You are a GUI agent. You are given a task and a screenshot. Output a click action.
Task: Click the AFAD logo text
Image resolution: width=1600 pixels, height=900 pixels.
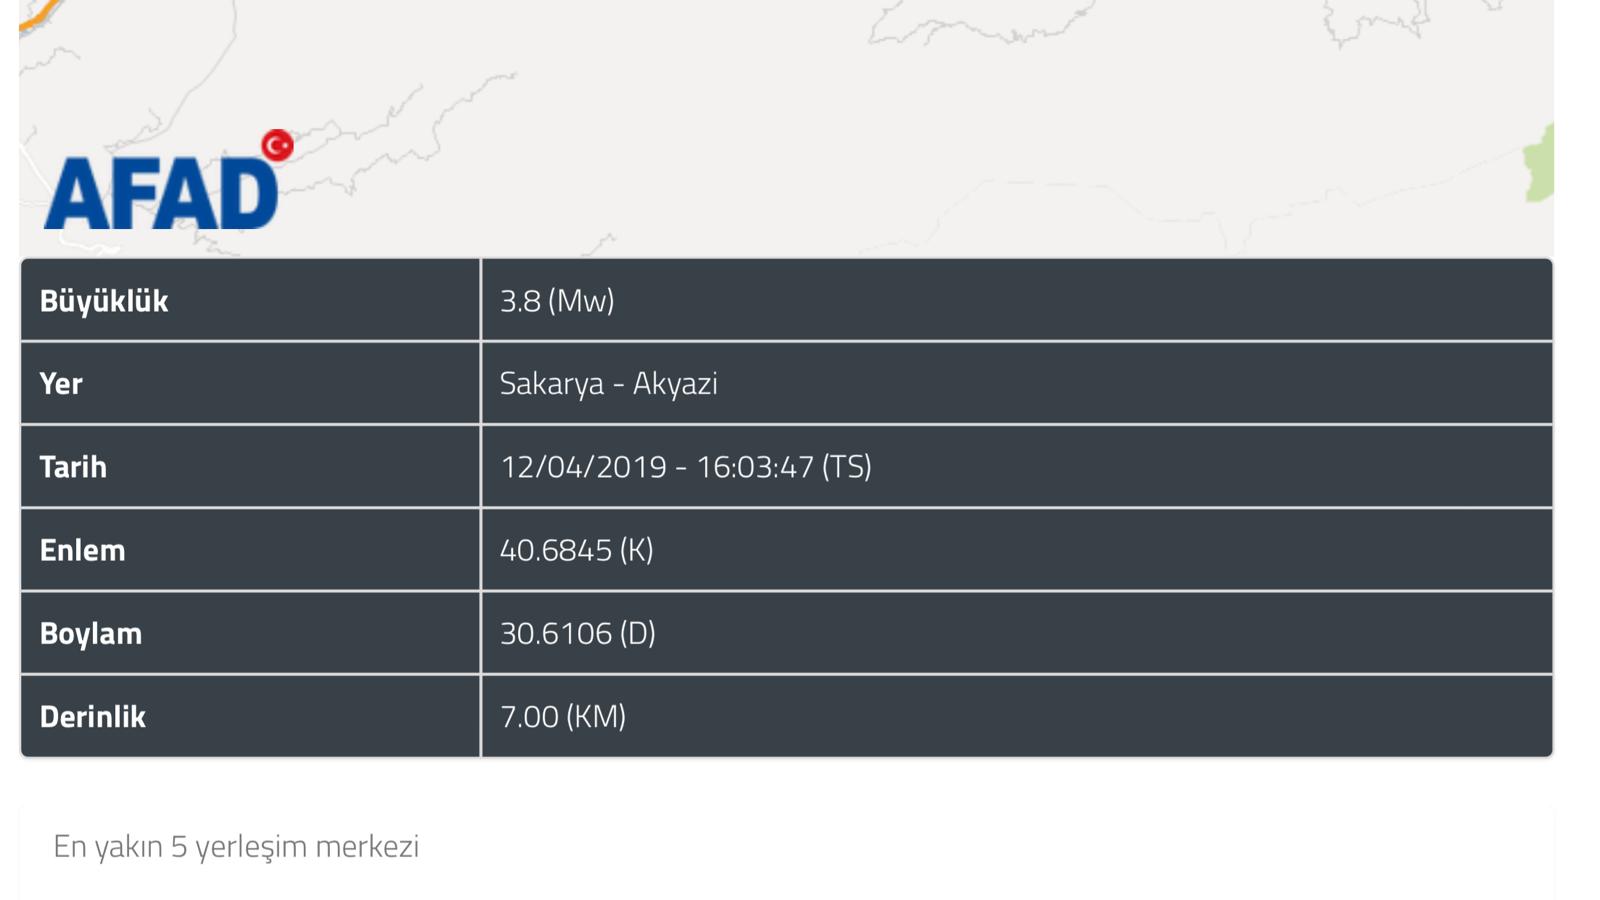160,194
